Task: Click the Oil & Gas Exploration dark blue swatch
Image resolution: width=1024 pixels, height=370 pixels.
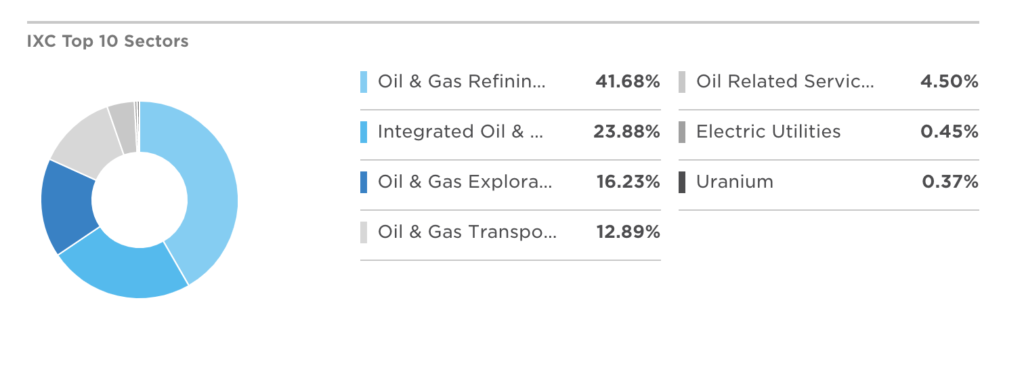Action: point(364,182)
